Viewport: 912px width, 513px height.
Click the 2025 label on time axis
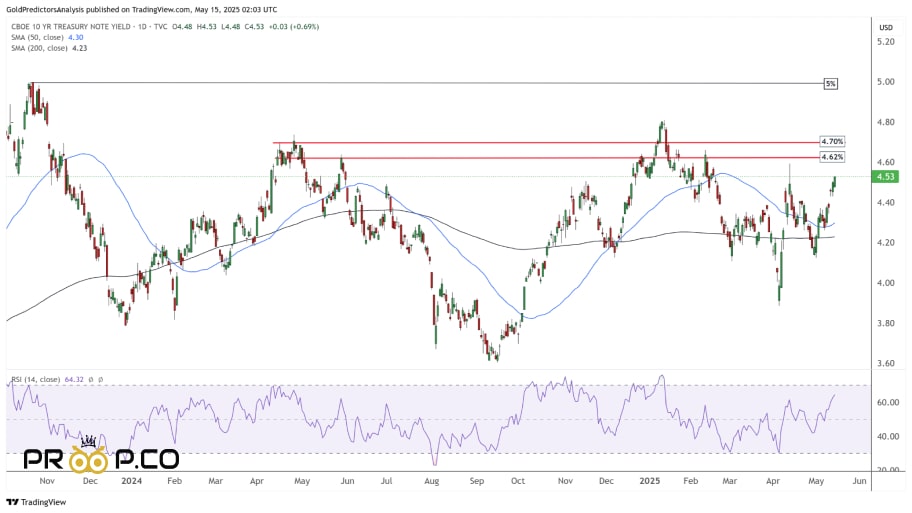point(650,481)
